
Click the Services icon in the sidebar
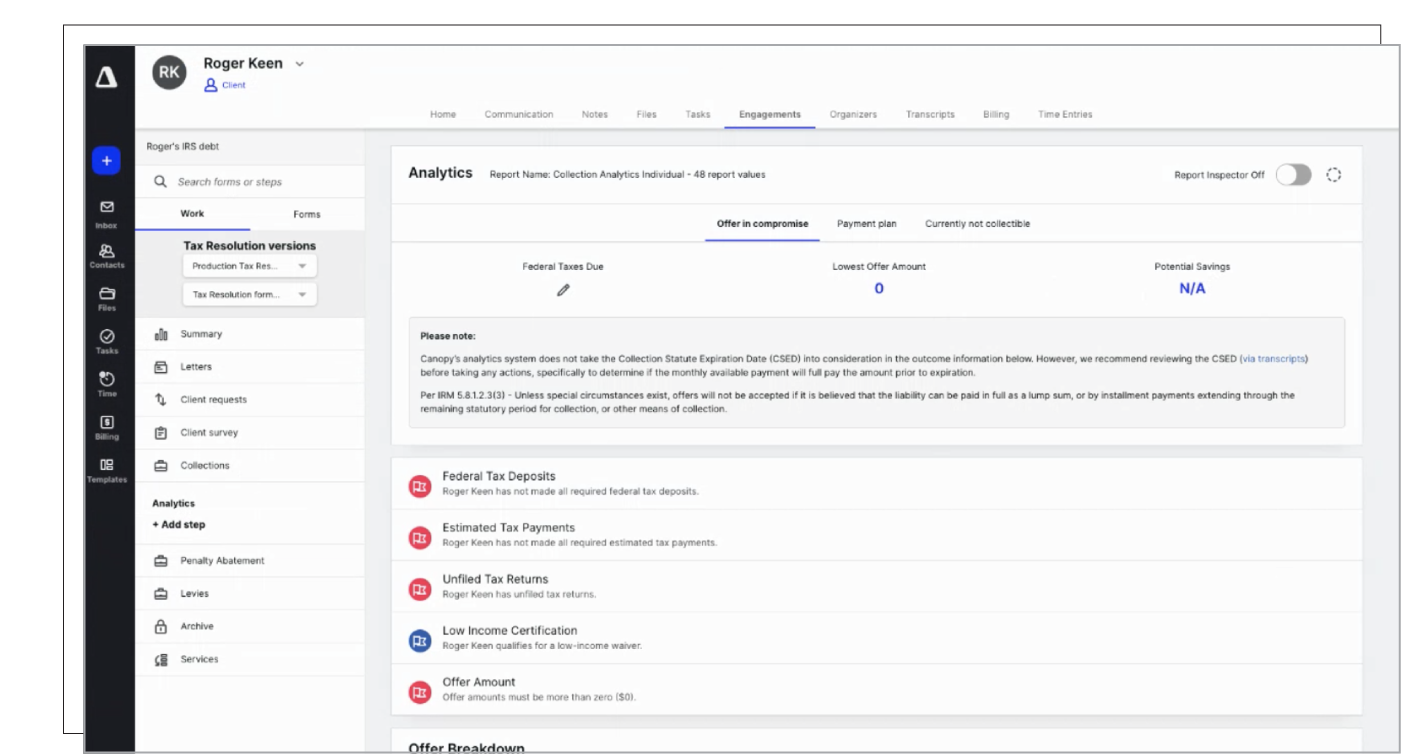(160, 659)
